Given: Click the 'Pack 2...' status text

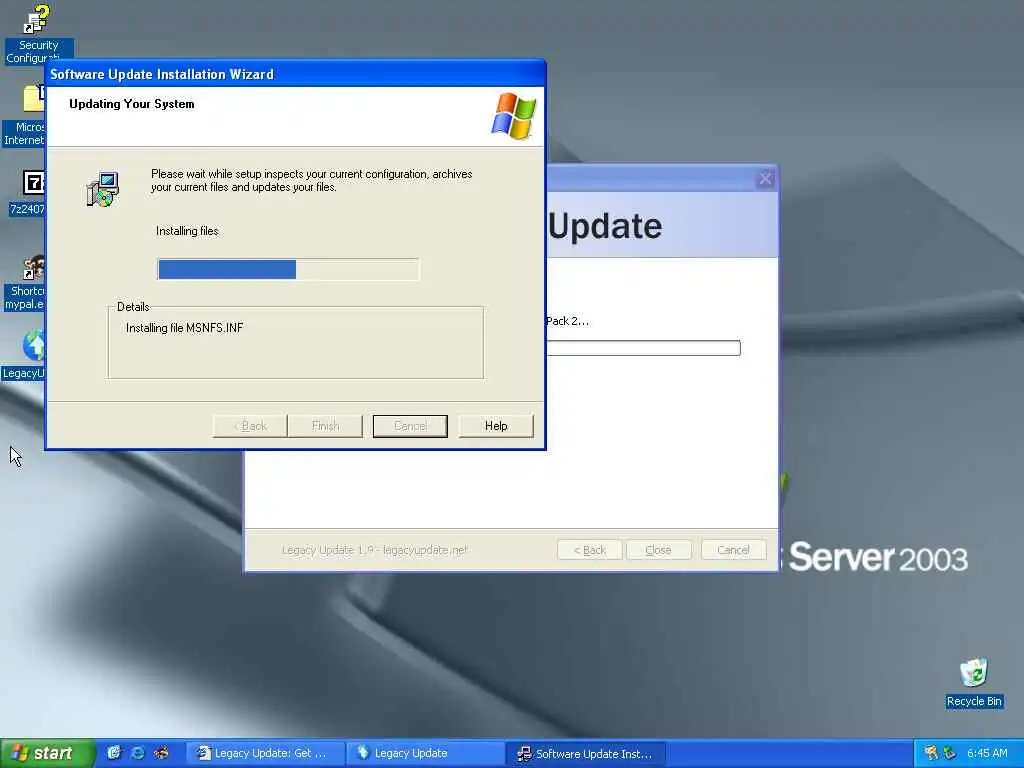Looking at the screenshot, I should click(567, 321).
